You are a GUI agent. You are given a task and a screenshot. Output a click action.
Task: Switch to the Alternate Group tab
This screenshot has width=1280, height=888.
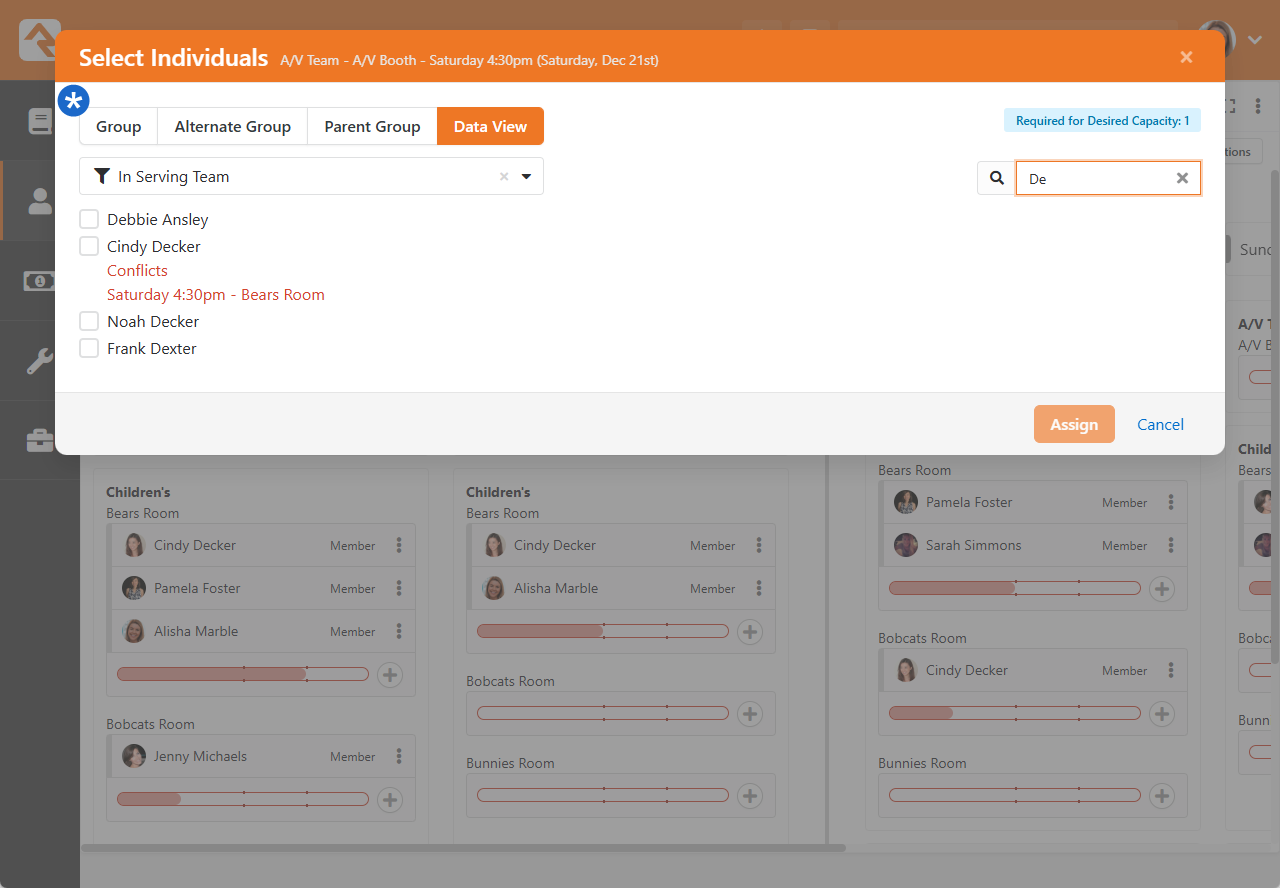[x=232, y=126]
